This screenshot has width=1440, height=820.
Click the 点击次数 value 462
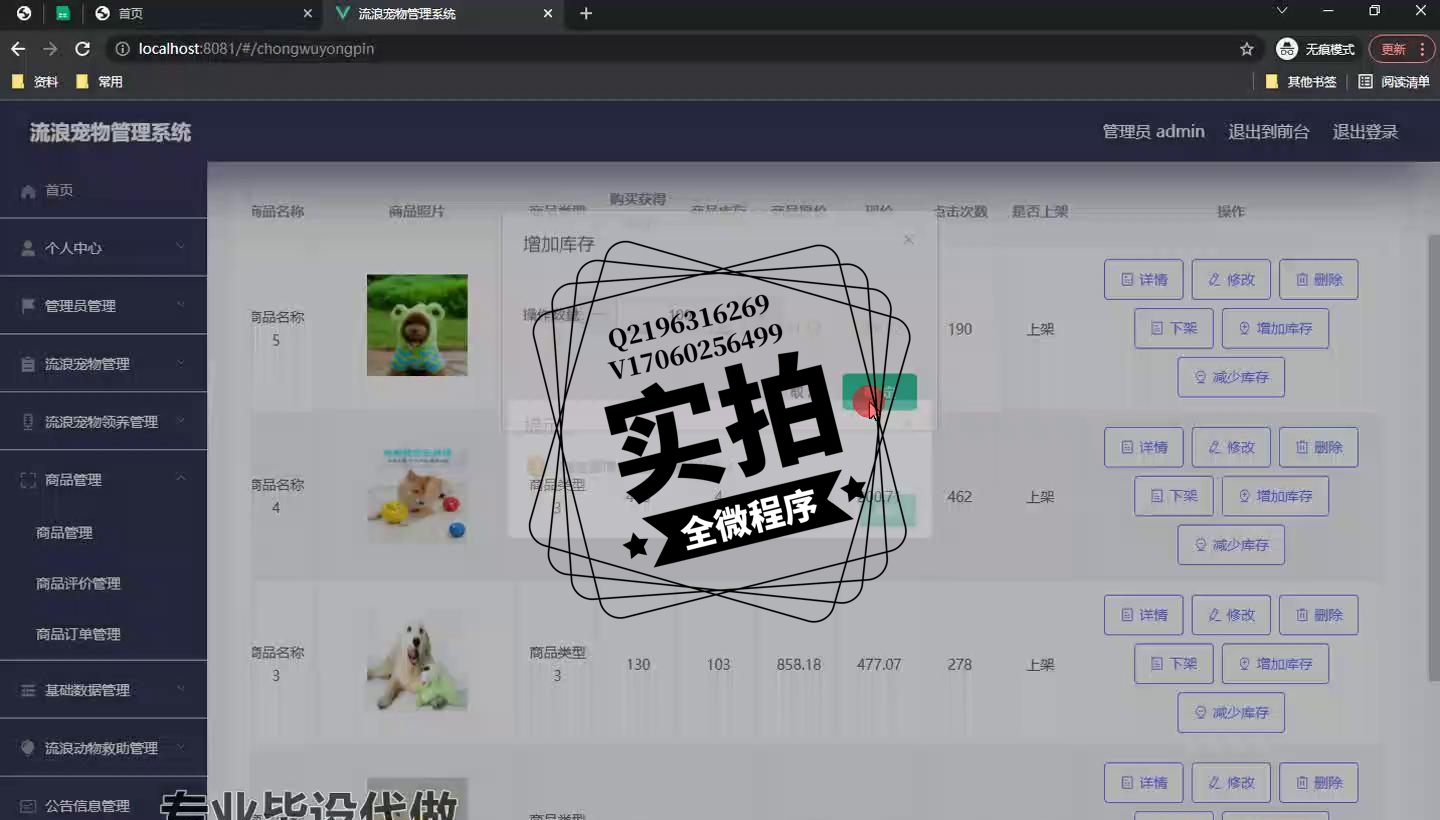(959, 496)
